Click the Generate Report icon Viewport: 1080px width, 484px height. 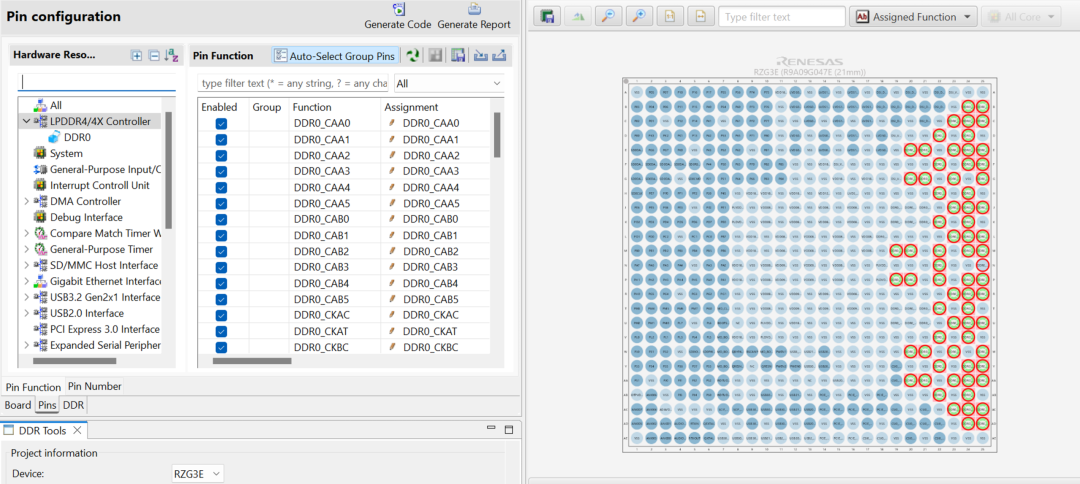point(474,10)
